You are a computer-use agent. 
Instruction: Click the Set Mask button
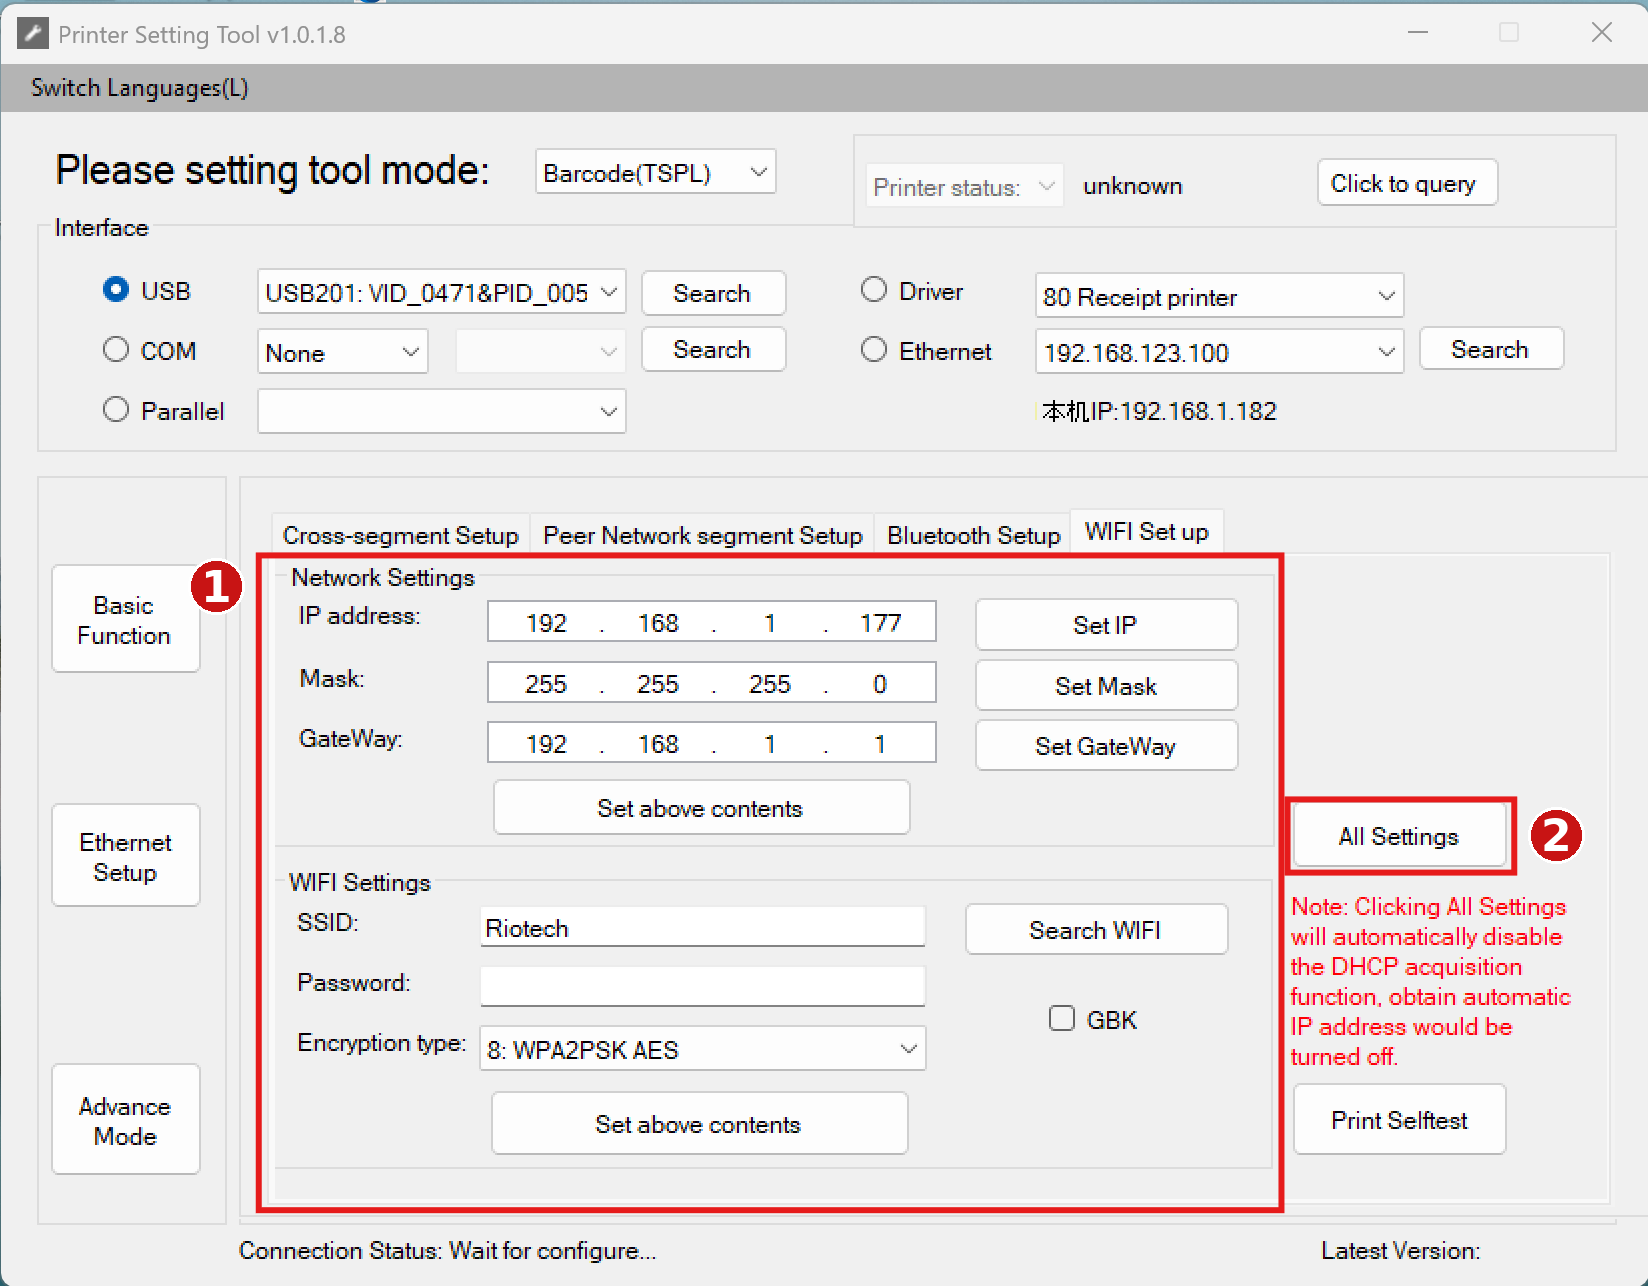(x=1106, y=686)
